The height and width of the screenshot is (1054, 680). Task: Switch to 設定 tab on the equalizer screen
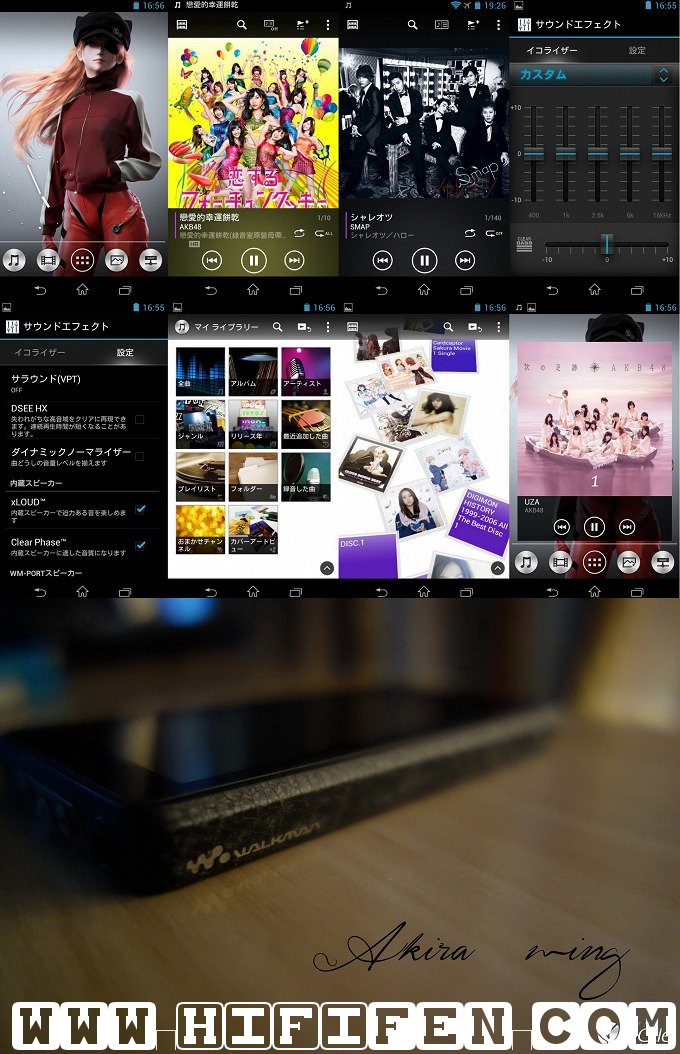pos(637,50)
